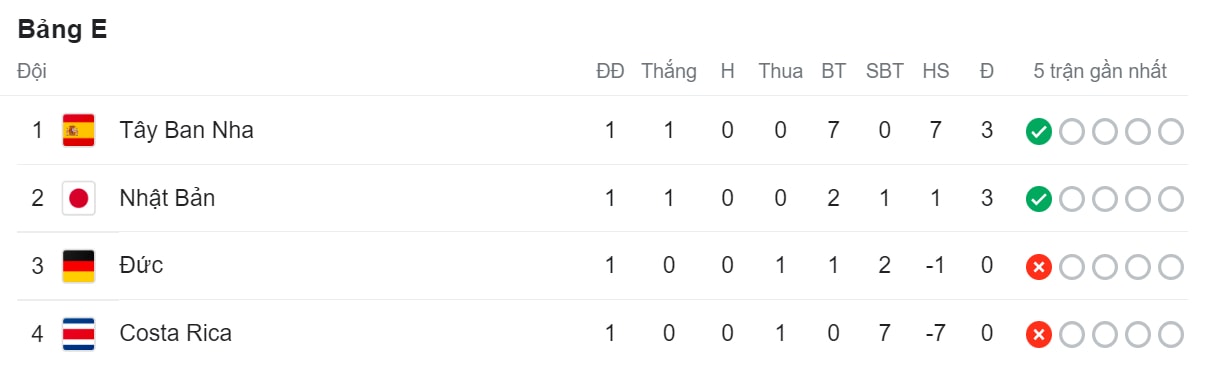Select the Costa Rica team name
The width and height of the screenshot is (1224, 374).
point(175,333)
